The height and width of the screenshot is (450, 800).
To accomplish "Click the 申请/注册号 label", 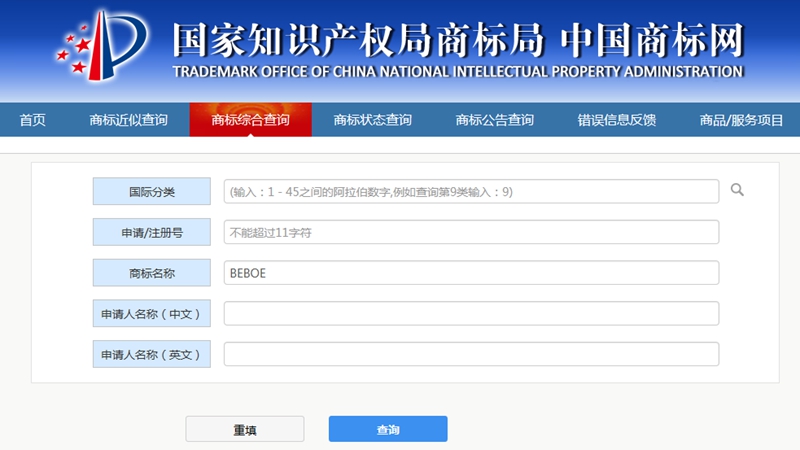I will click(152, 232).
